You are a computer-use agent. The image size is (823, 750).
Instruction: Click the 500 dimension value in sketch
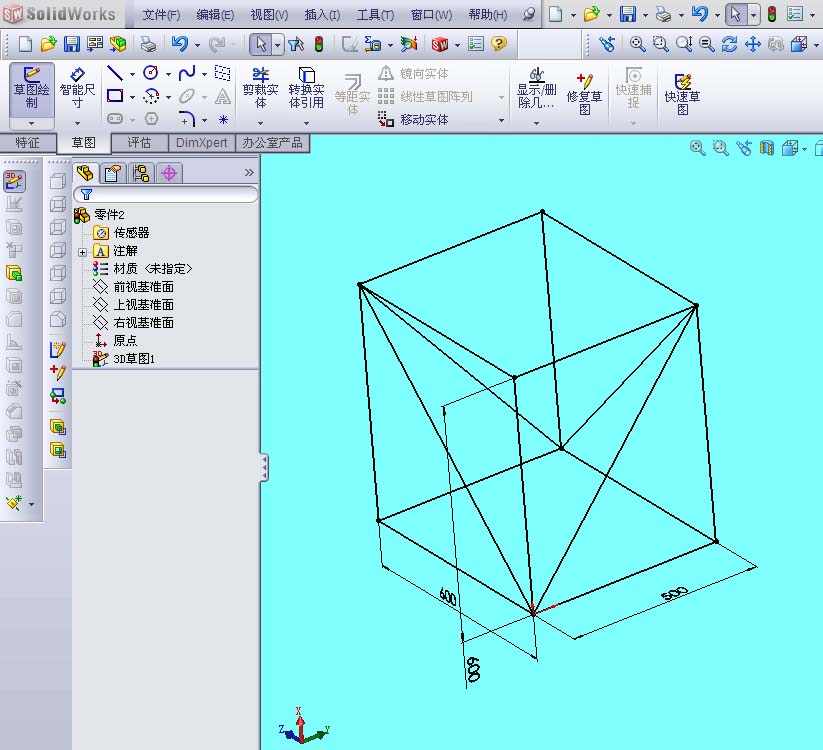click(674, 594)
